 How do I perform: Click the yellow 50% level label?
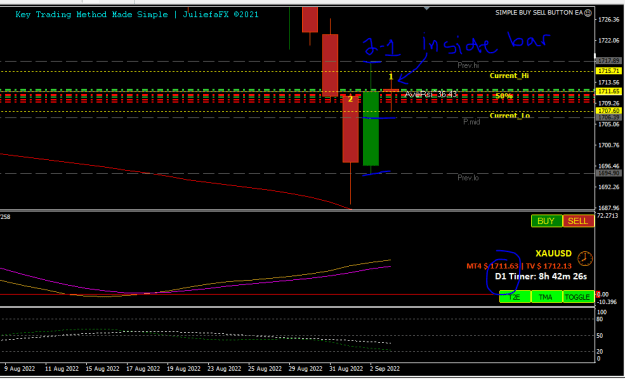tap(504, 96)
